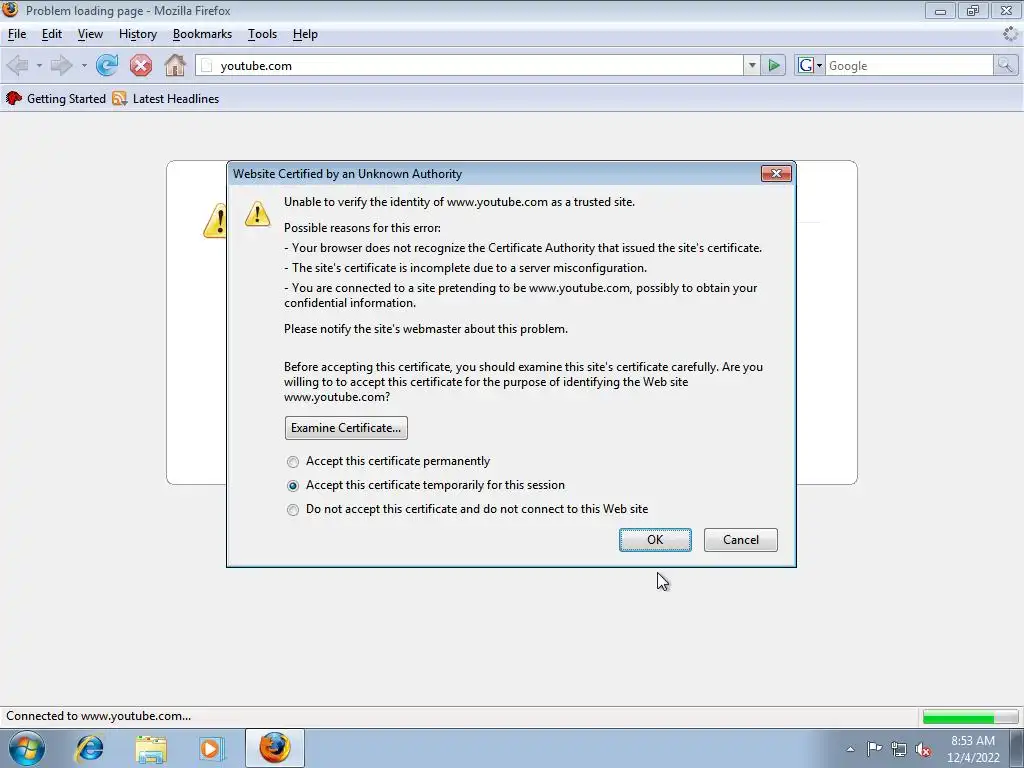Open the Forward button history dropdown

(84, 65)
